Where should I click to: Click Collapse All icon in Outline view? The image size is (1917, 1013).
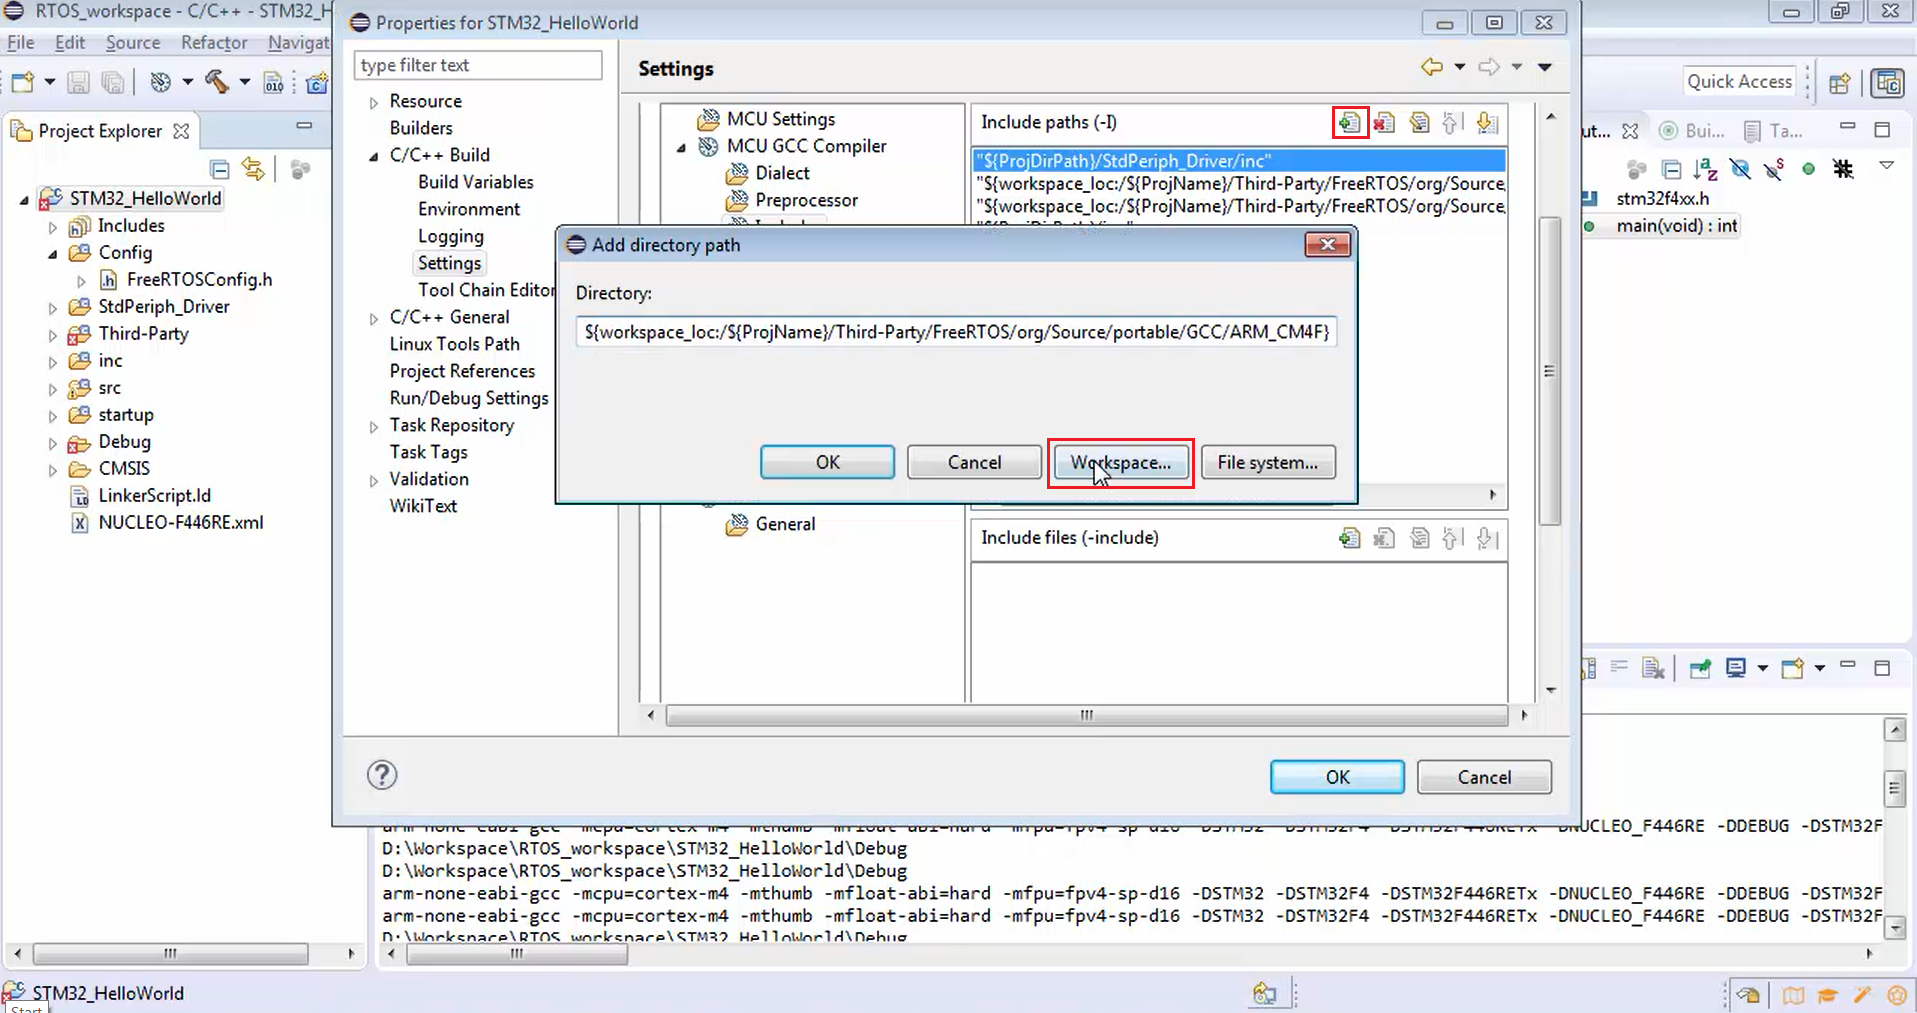point(1671,169)
